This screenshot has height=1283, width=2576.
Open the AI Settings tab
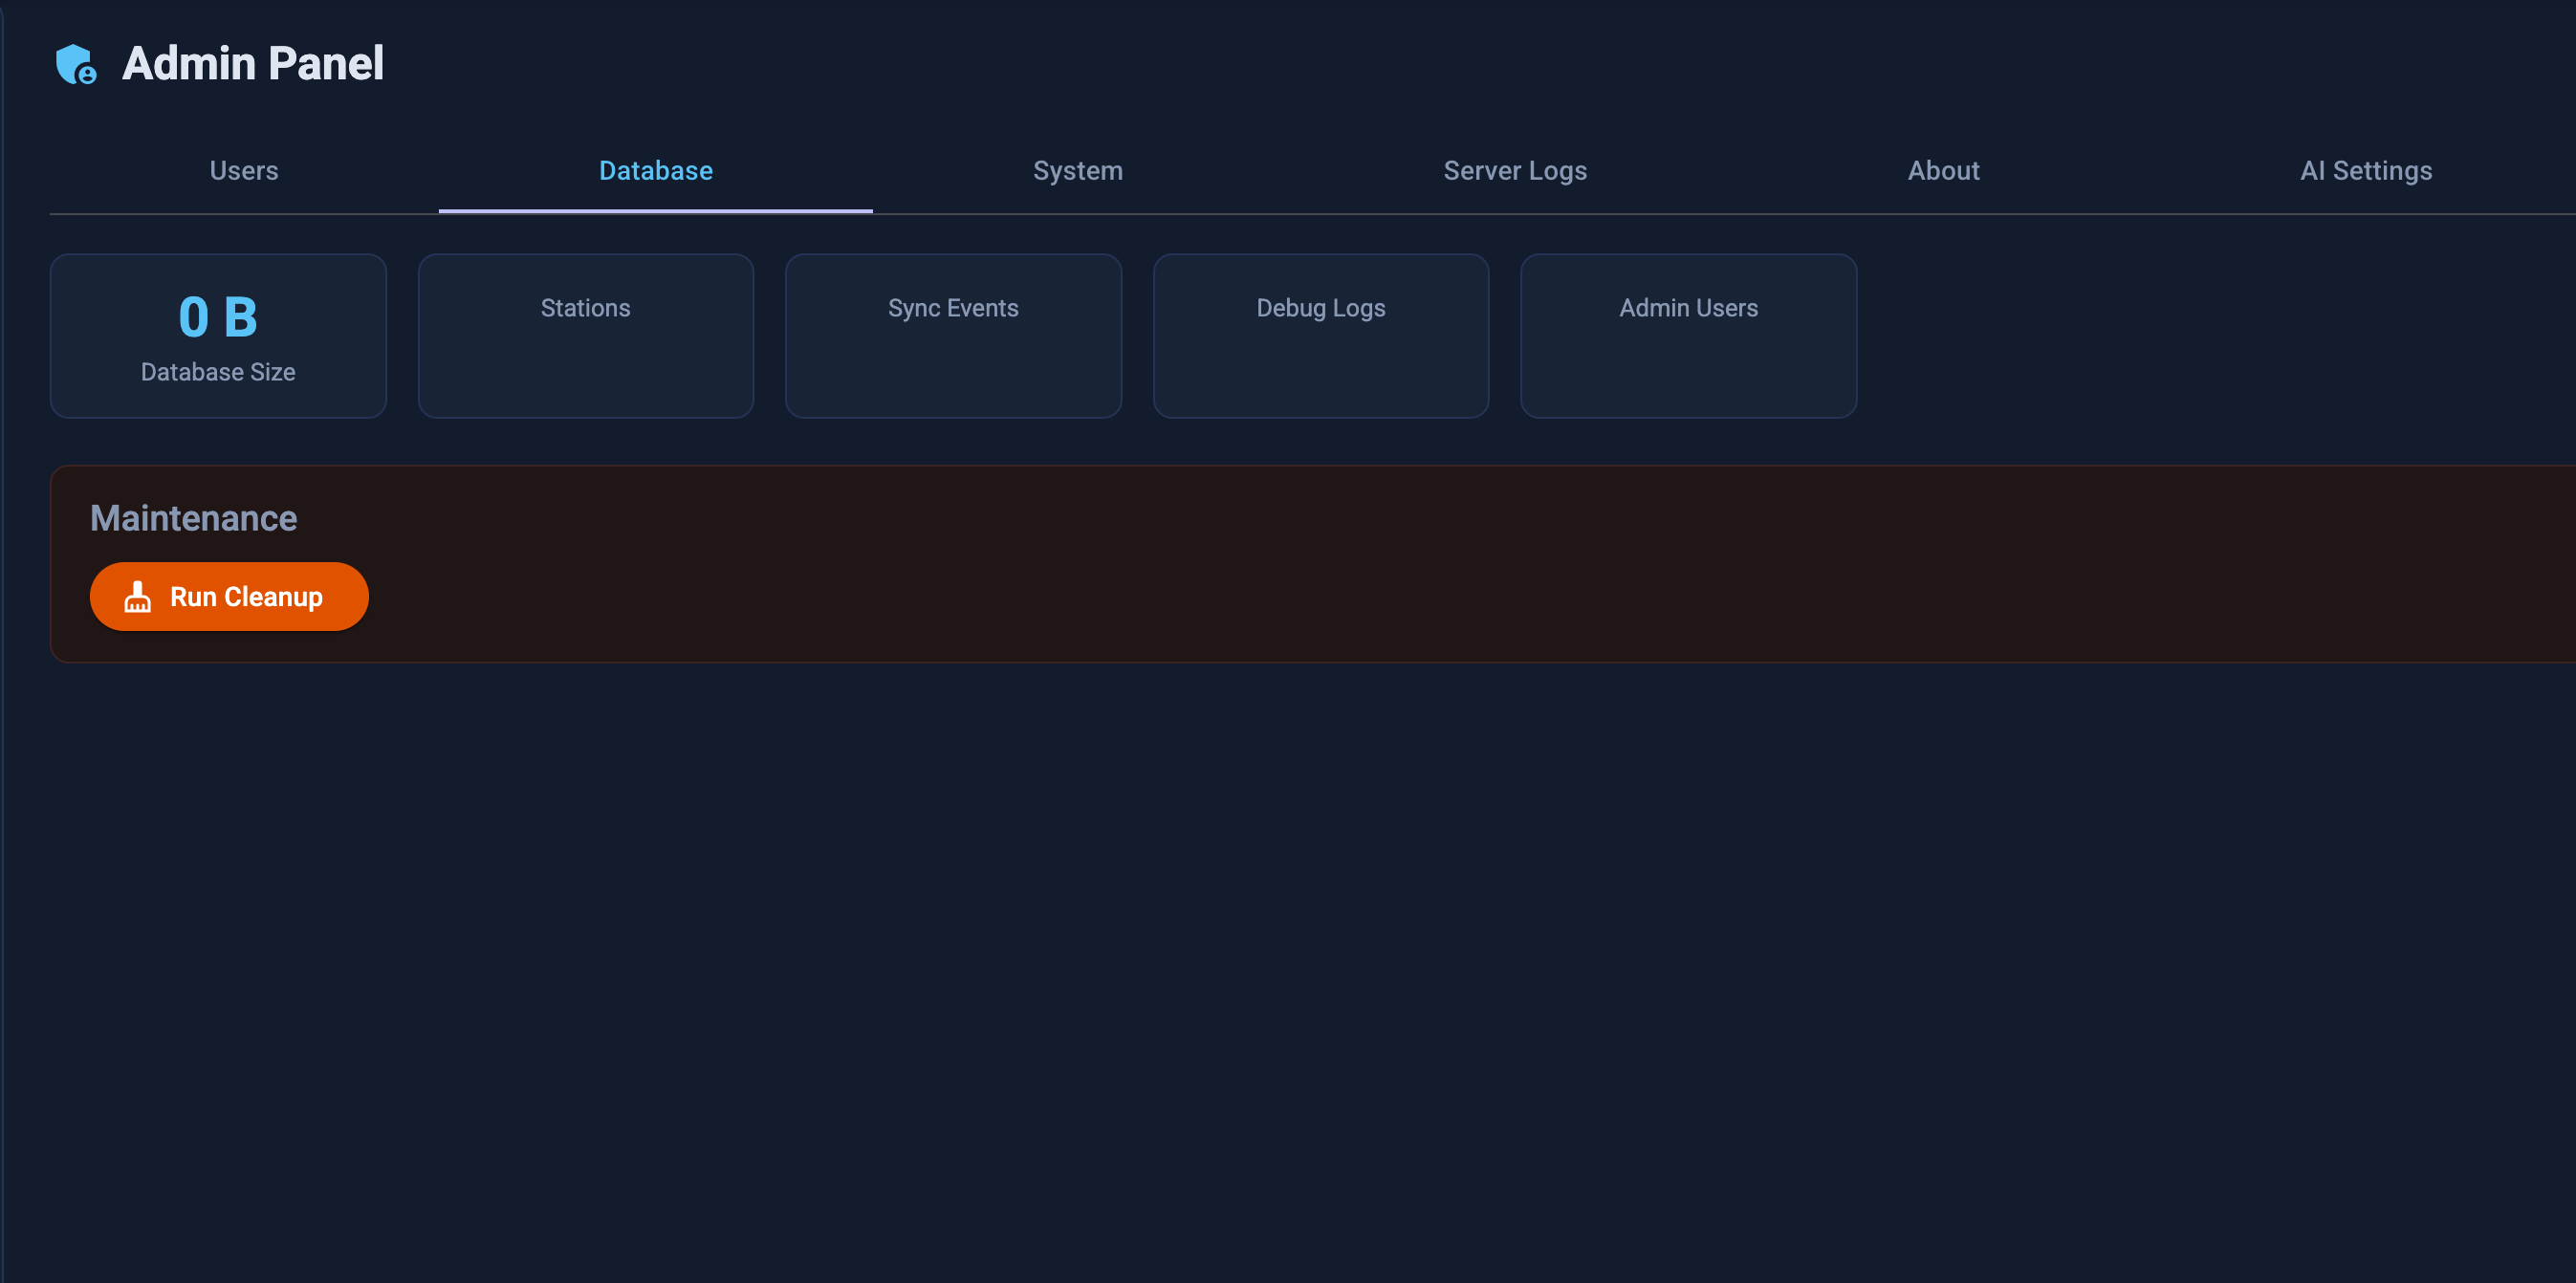(2366, 171)
